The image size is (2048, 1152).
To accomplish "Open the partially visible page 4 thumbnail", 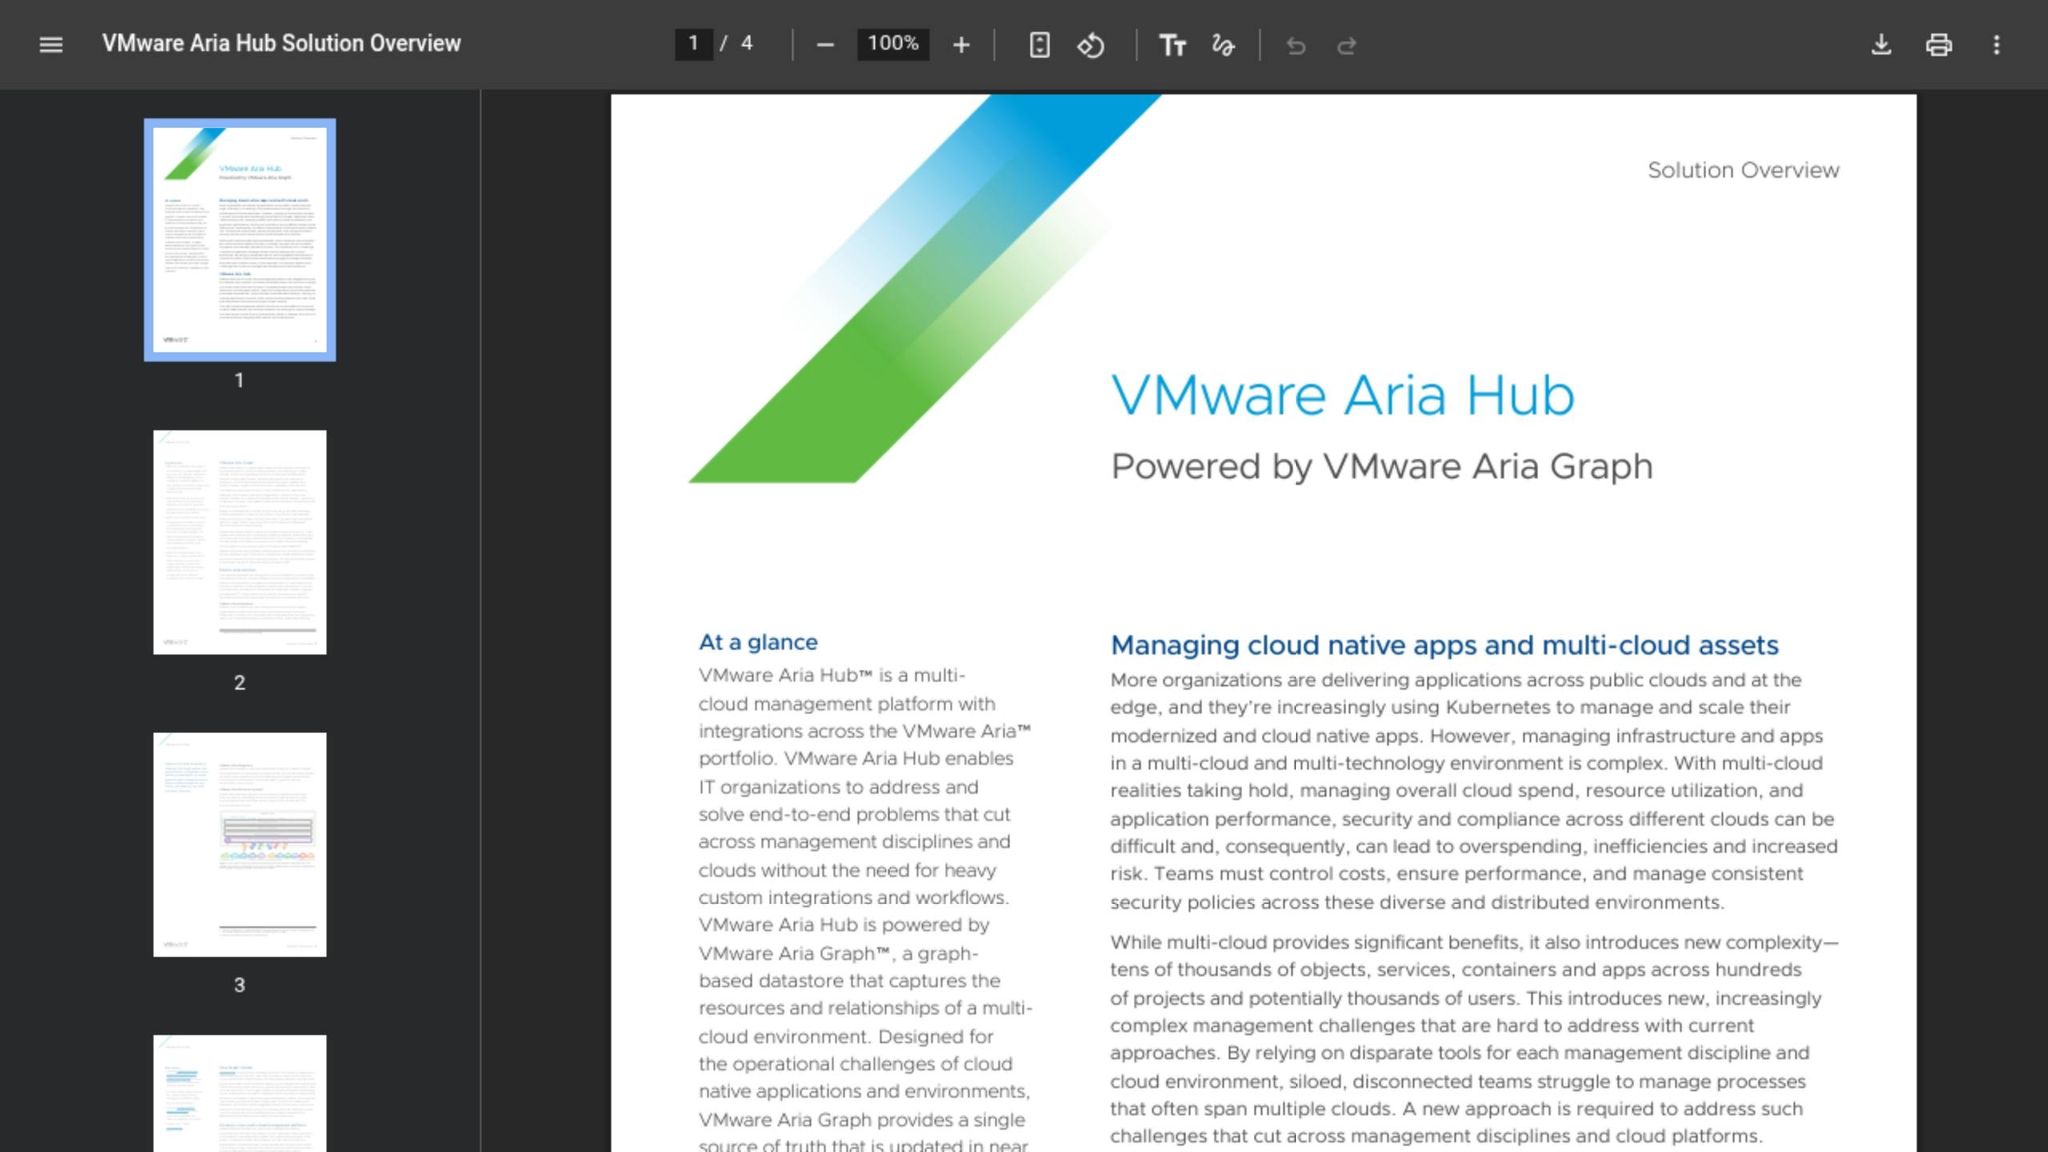I will [240, 1093].
